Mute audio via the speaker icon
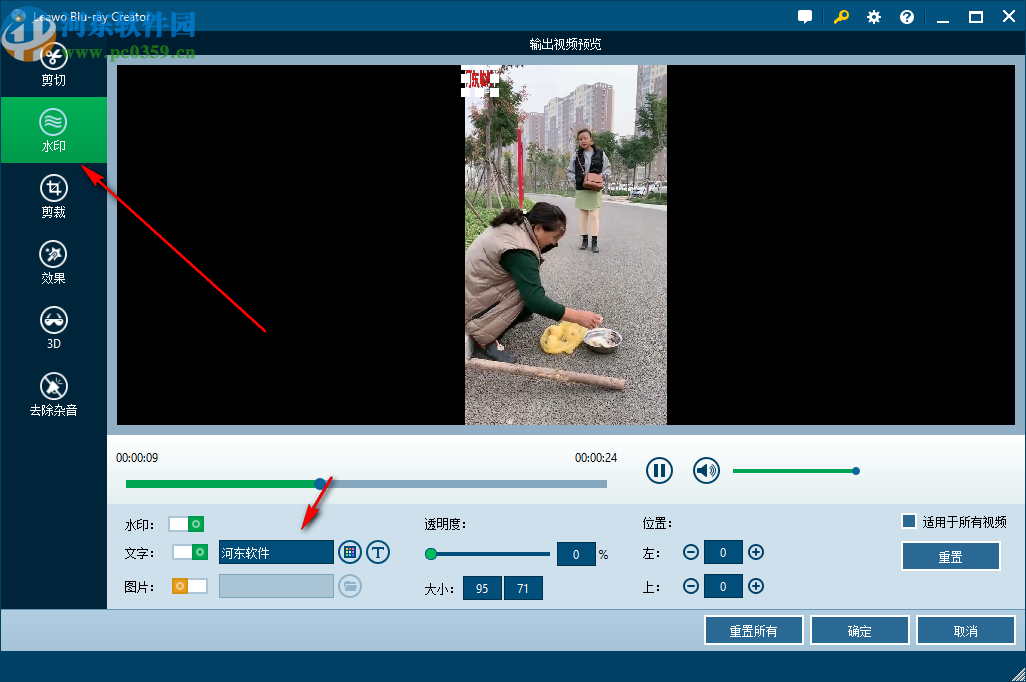This screenshot has height=682, width=1026. click(706, 470)
